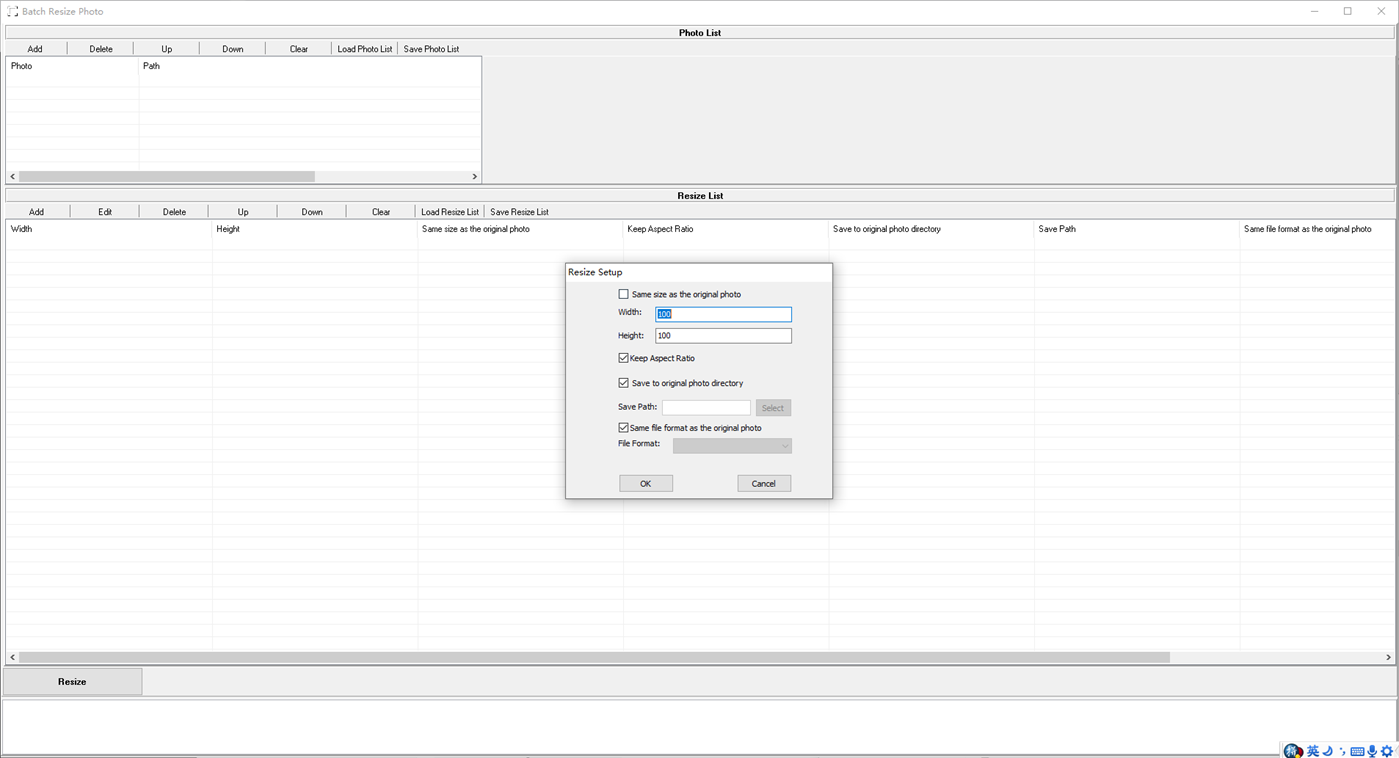Click the Resize button
This screenshot has width=1399, height=758.
point(71,681)
